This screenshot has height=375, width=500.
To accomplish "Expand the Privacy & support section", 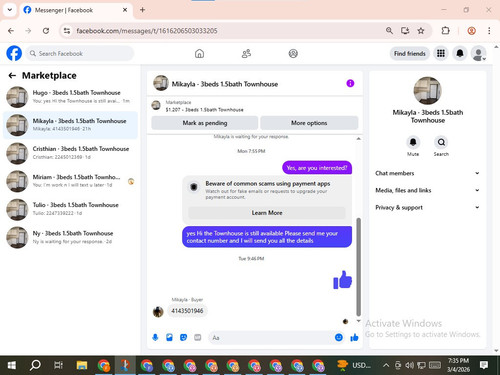I will (x=427, y=207).
